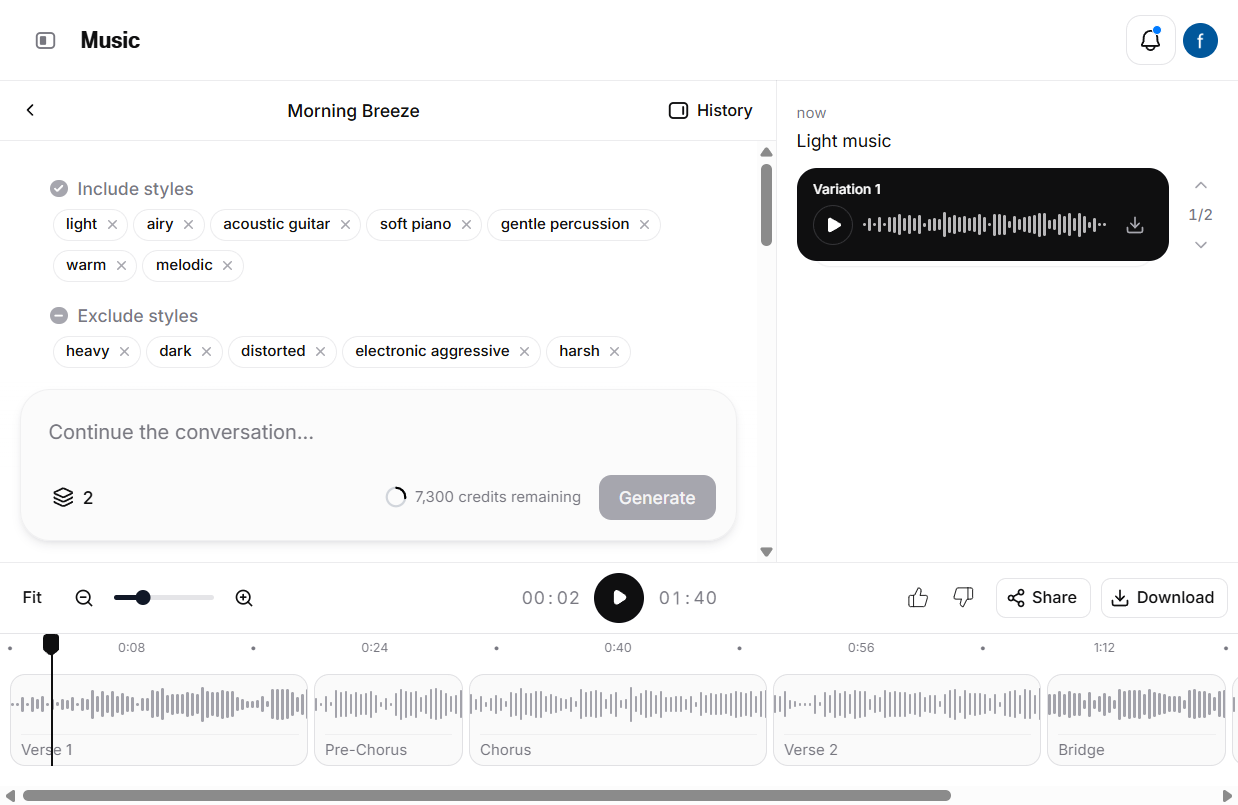Viewport: 1238px width, 805px height.
Task: Play the main track
Action: [x=619, y=598]
